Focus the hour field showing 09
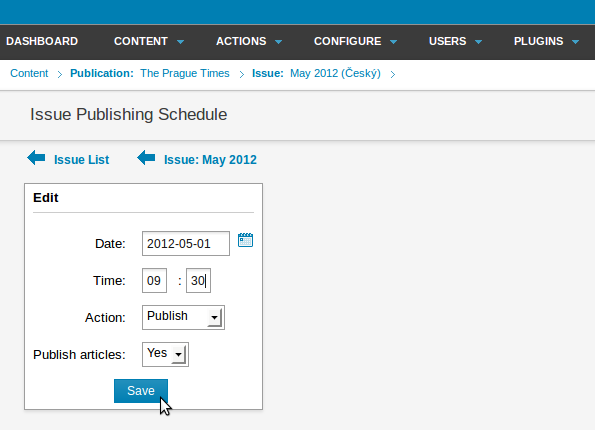595x430 pixels. click(x=154, y=280)
